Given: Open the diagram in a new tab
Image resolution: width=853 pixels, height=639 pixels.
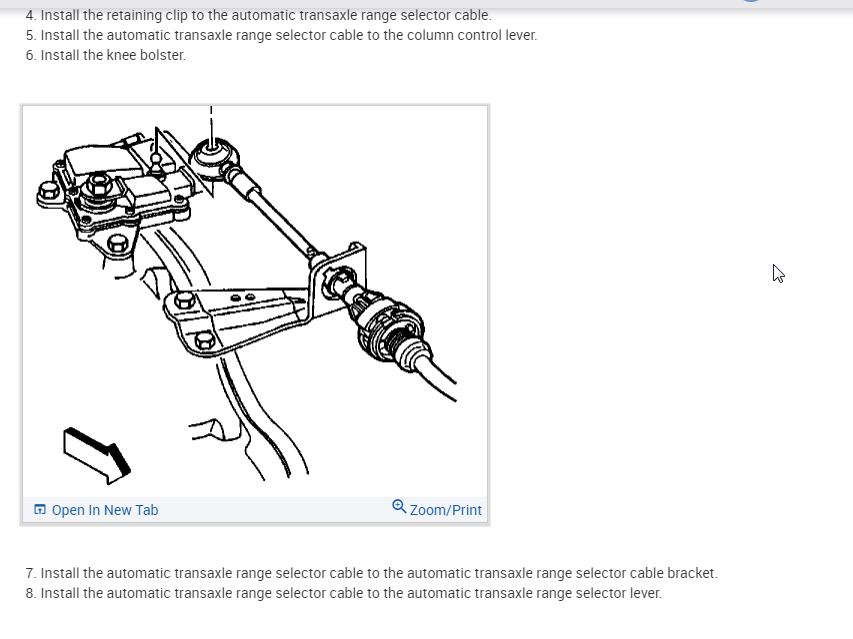Looking at the screenshot, I should 96,510.
